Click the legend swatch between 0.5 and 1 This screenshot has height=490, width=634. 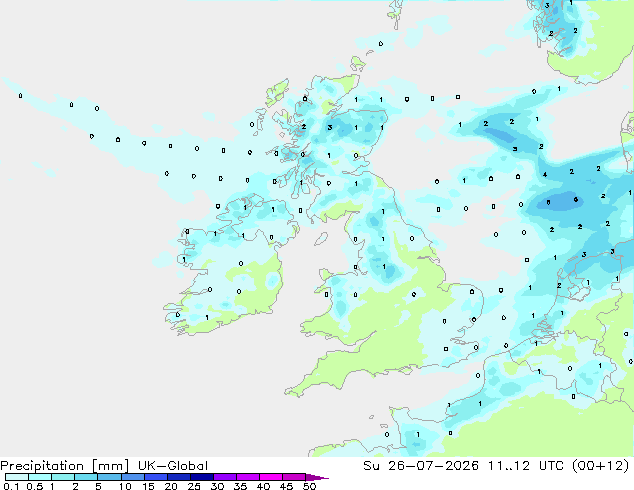[40, 477]
